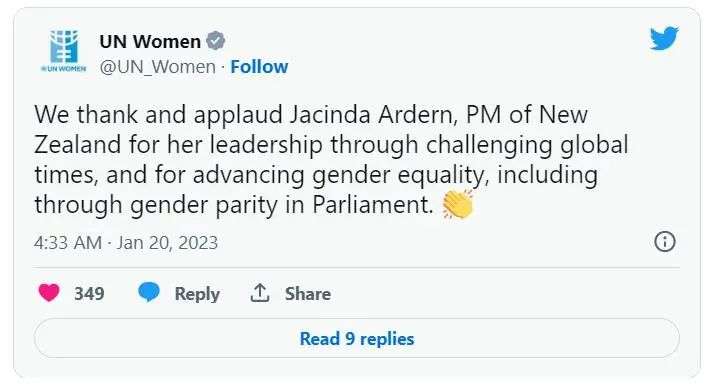Open the Read 9 replies button
718x391 pixels.
(357, 338)
